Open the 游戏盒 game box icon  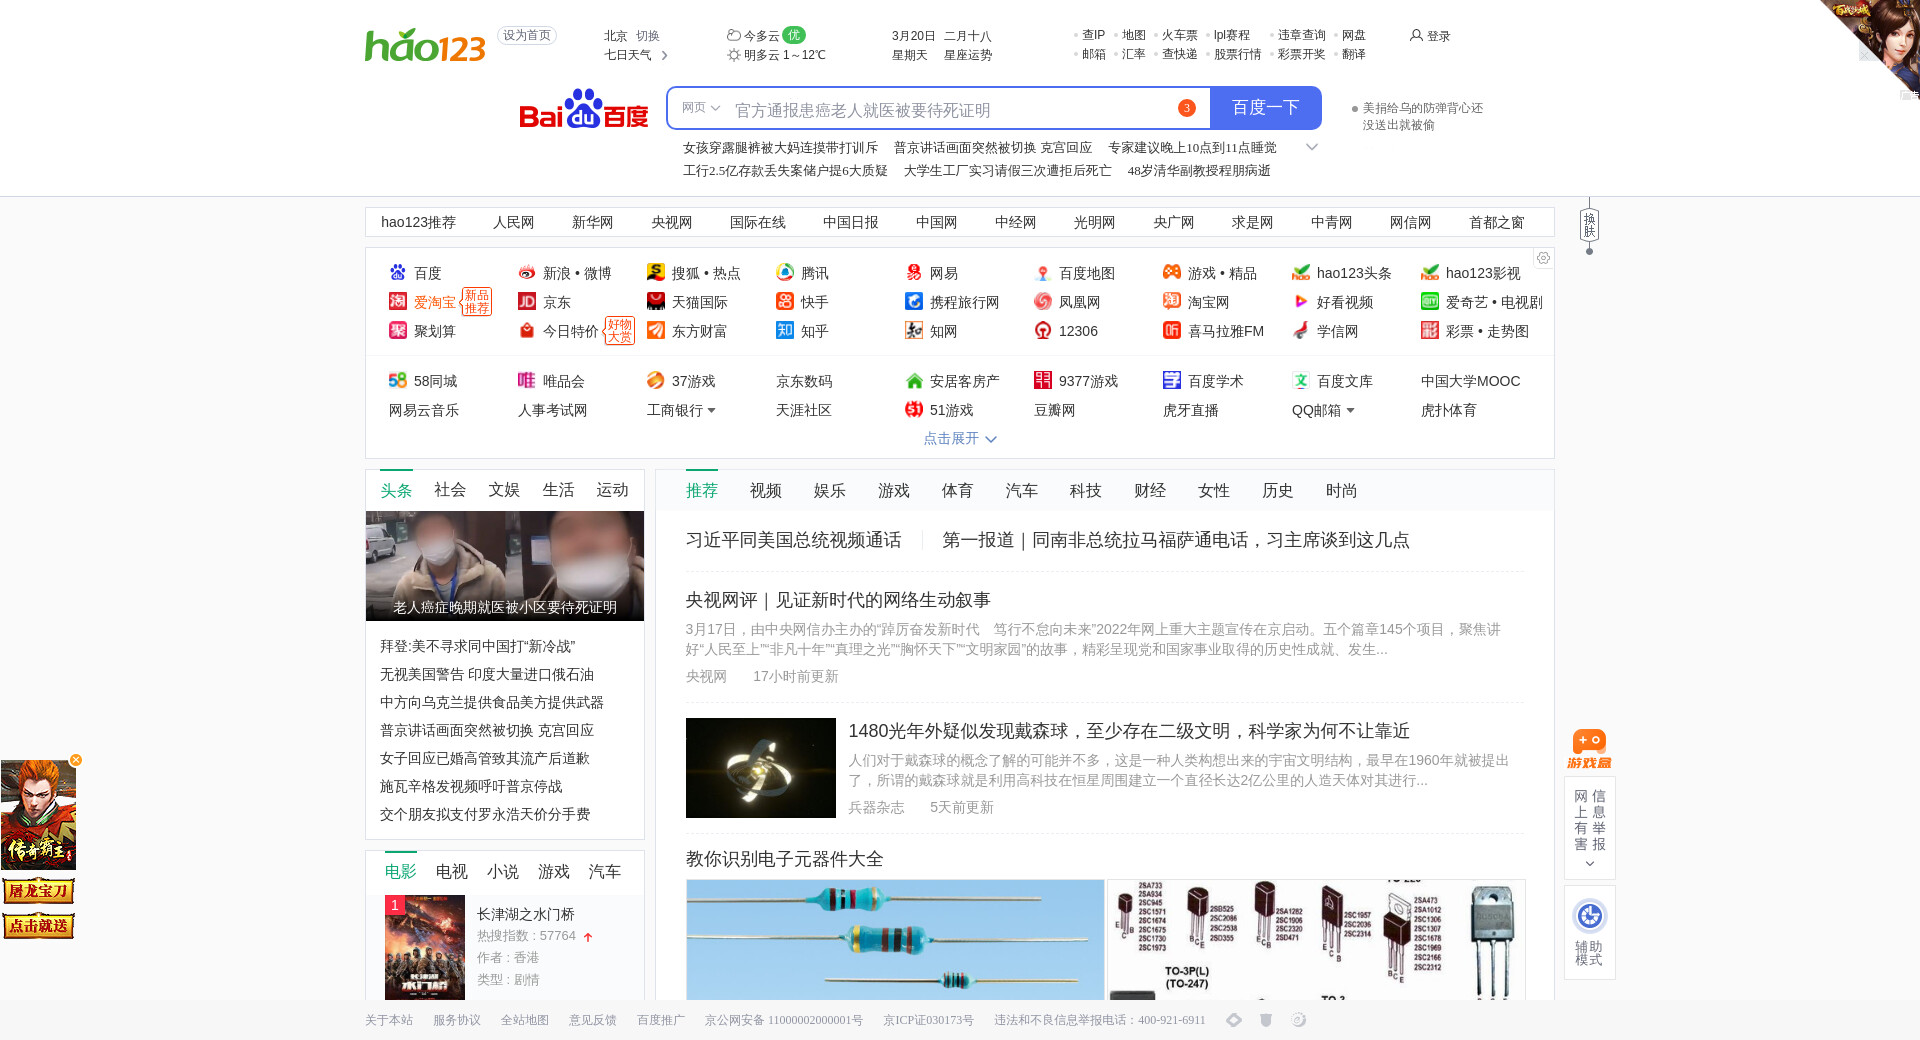(1589, 748)
